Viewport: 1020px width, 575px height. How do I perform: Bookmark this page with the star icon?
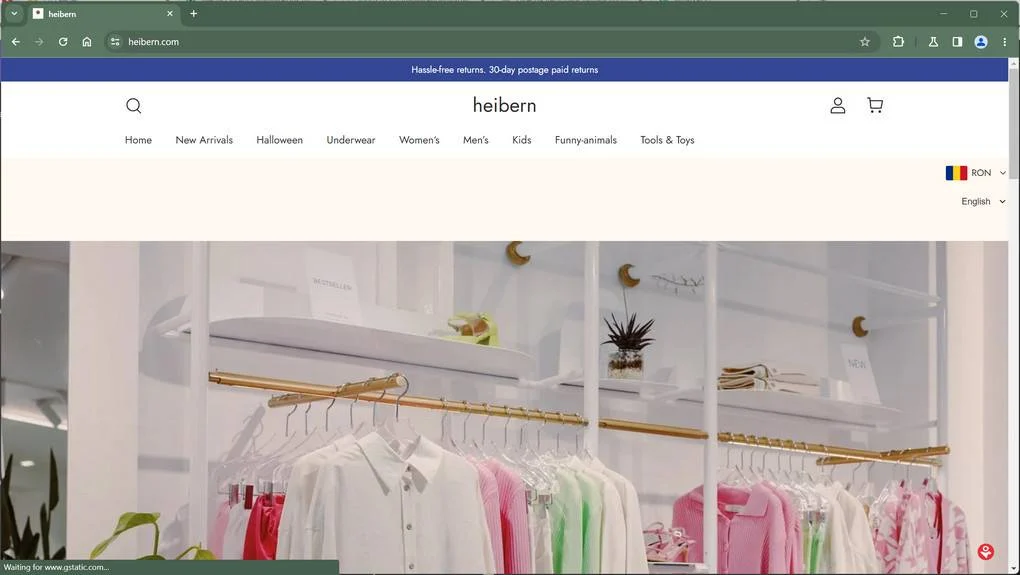pos(865,42)
